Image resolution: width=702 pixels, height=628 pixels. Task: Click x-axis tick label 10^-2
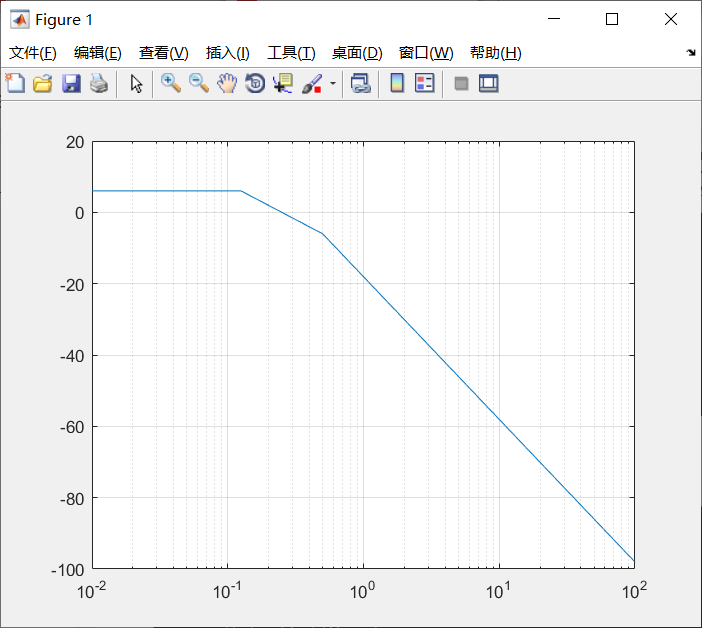(x=91, y=590)
